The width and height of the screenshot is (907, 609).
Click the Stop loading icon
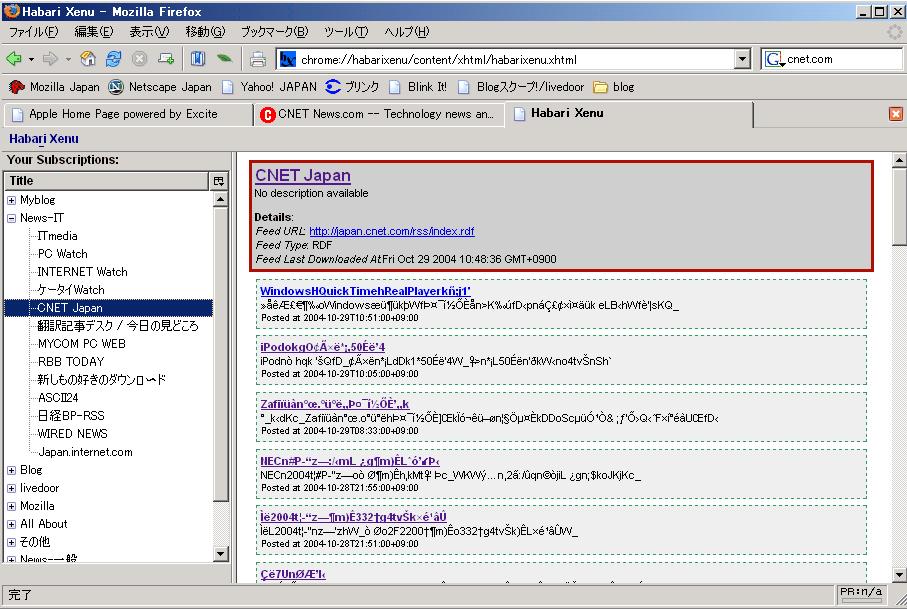[139, 58]
